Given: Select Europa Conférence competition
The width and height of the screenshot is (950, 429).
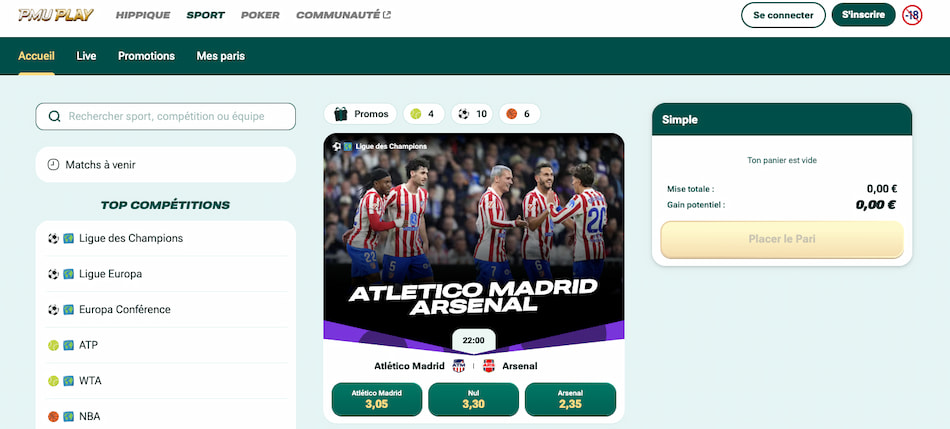Looking at the screenshot, I should coord(165,310).
